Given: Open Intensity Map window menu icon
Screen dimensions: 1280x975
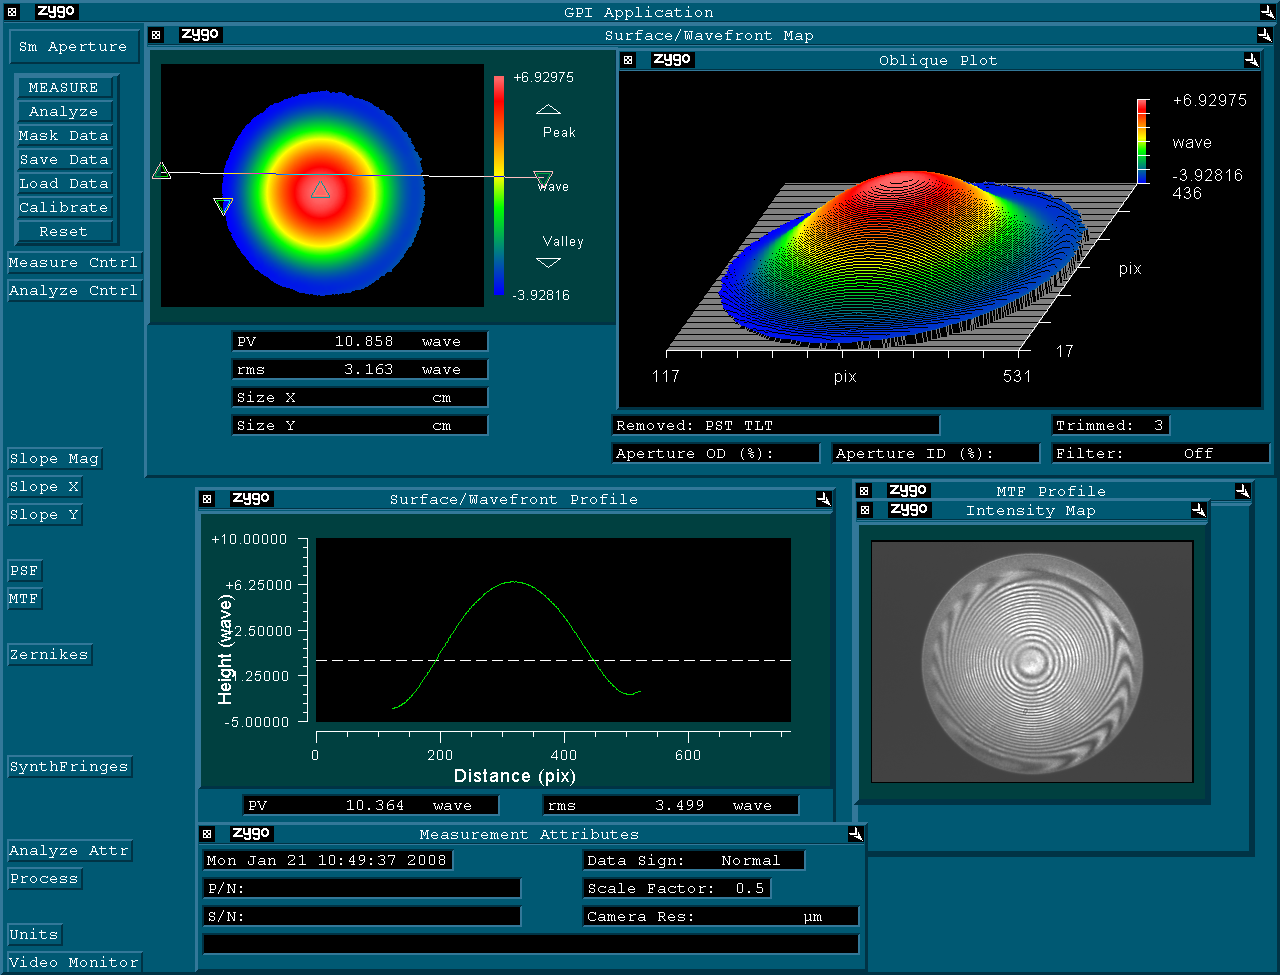Looking at the screenshot, I should pyautogui.click(x=865, y=510).
